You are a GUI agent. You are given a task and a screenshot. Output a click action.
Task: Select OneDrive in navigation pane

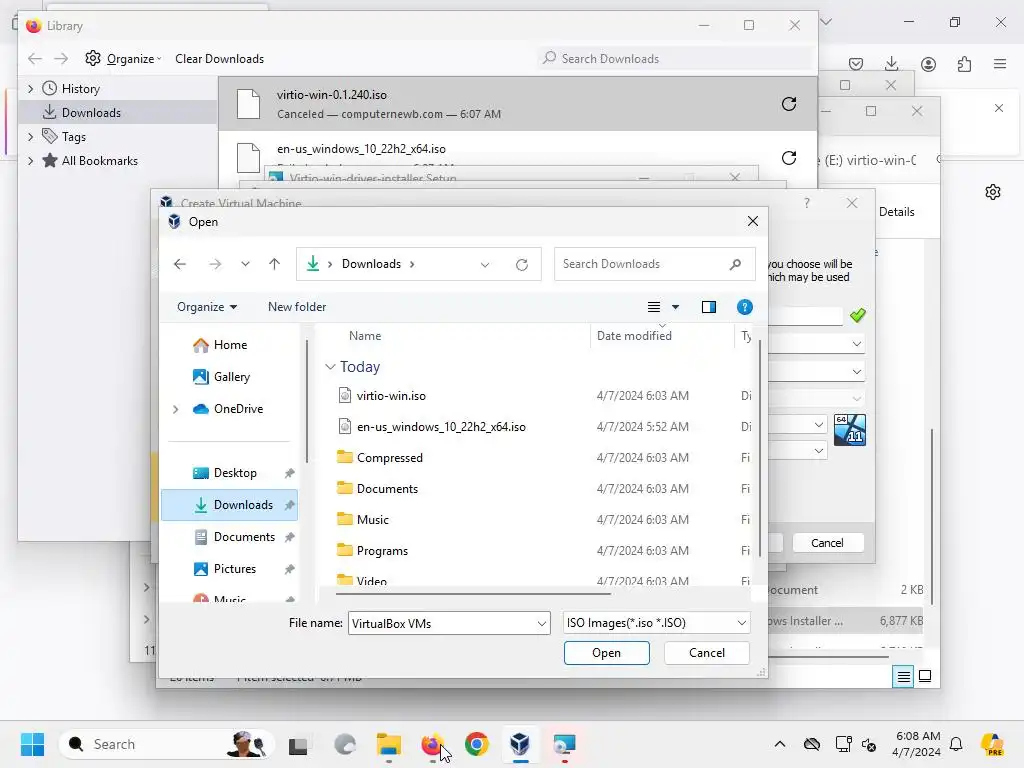238,409
